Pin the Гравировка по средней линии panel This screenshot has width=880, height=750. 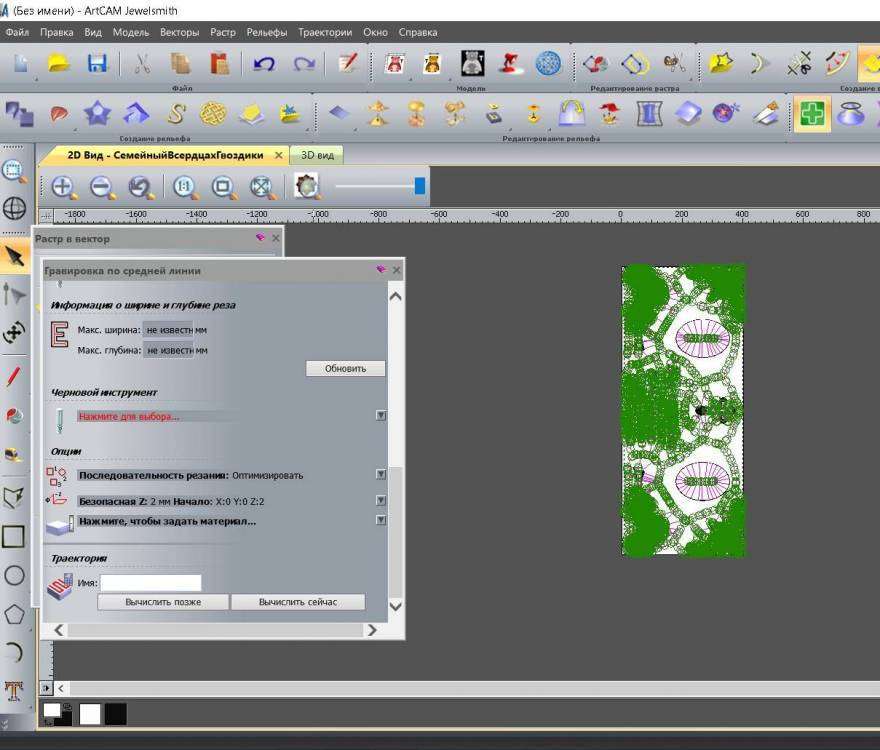[380, 270]
